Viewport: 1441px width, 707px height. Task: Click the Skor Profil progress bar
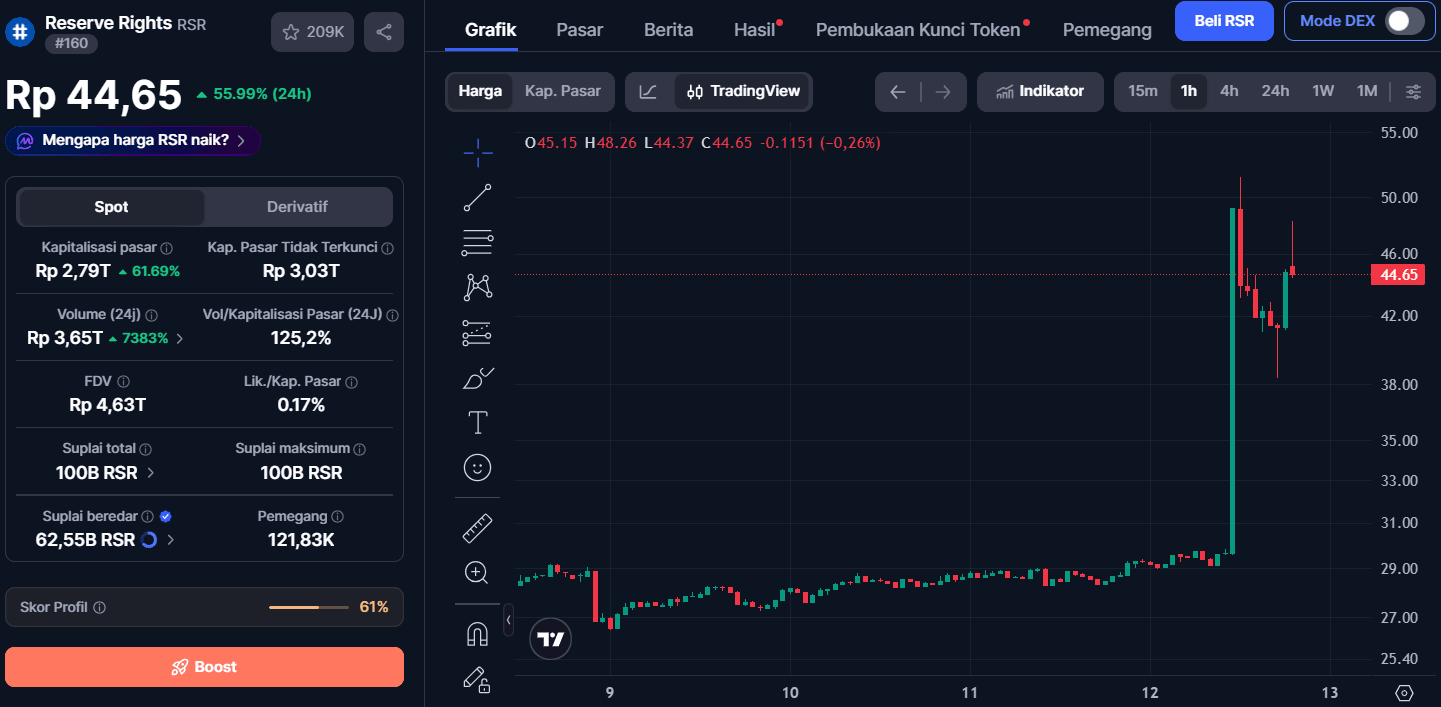[x=309, y=607]
